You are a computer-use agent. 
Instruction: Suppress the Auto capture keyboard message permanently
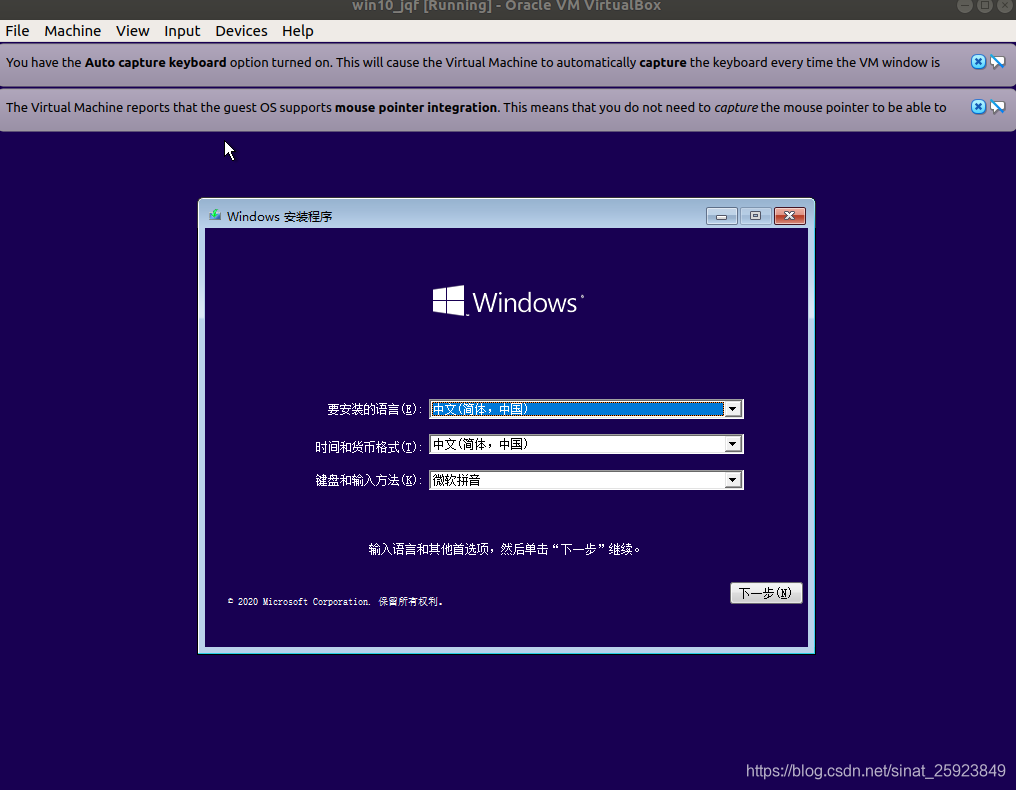(x=998, y=62)
